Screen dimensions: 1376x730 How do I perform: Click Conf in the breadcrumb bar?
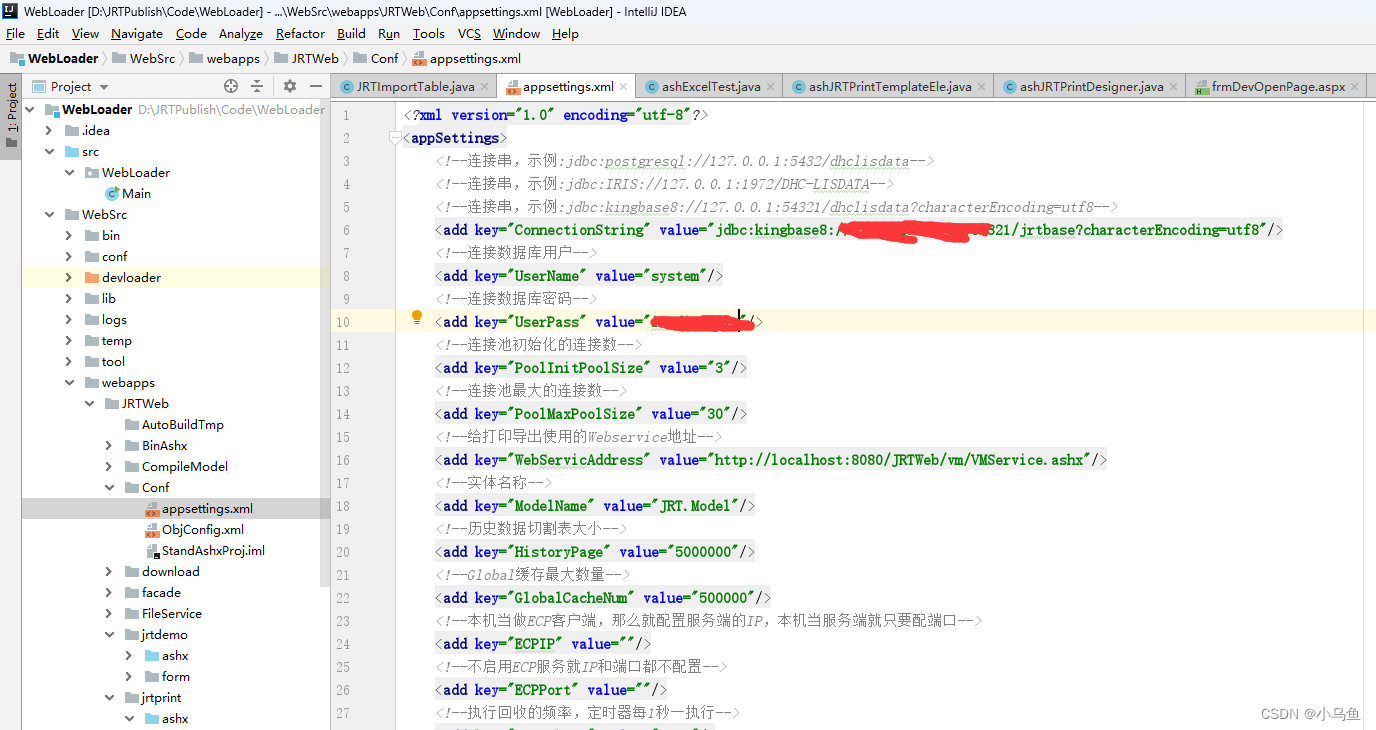[375, 58]
